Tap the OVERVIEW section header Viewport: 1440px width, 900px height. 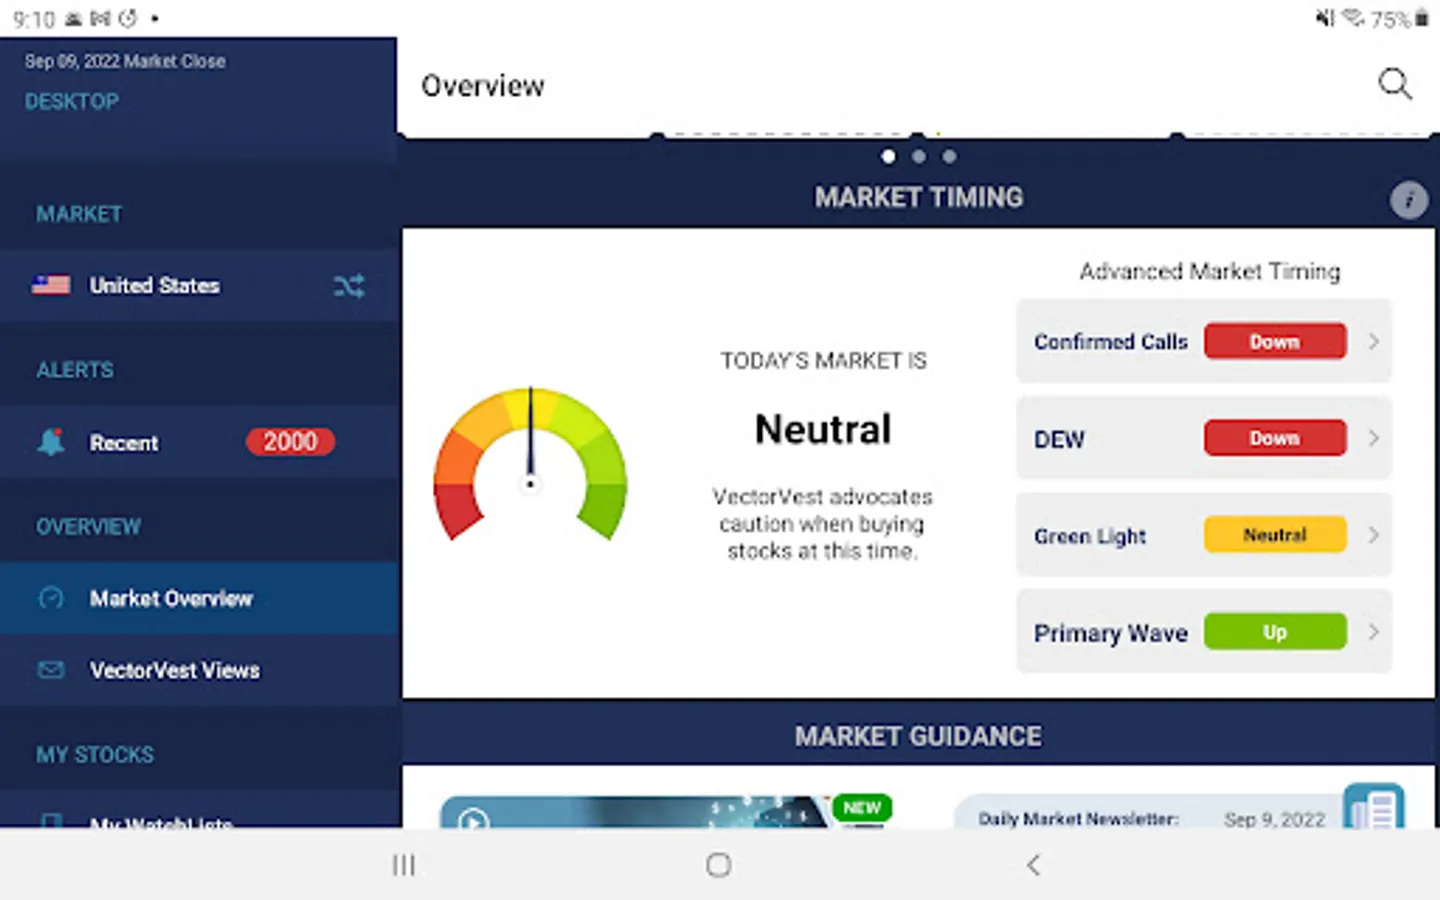(88, 526)
